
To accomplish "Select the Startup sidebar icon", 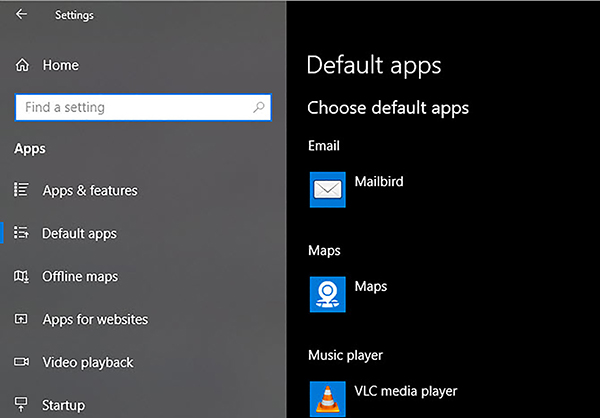I will click(21, 404).
